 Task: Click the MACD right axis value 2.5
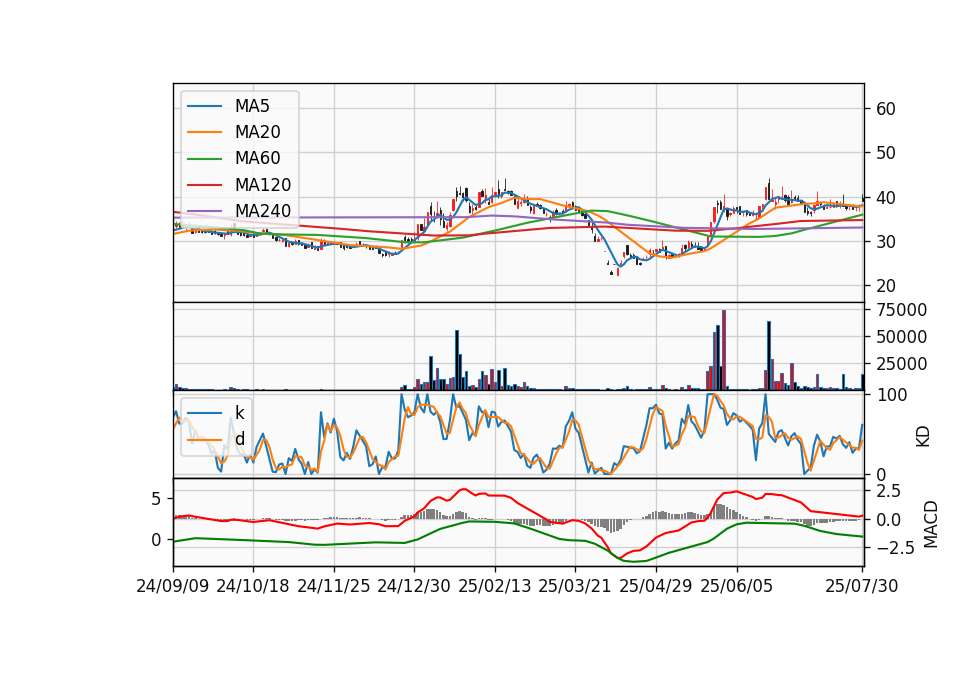[888, 491]
